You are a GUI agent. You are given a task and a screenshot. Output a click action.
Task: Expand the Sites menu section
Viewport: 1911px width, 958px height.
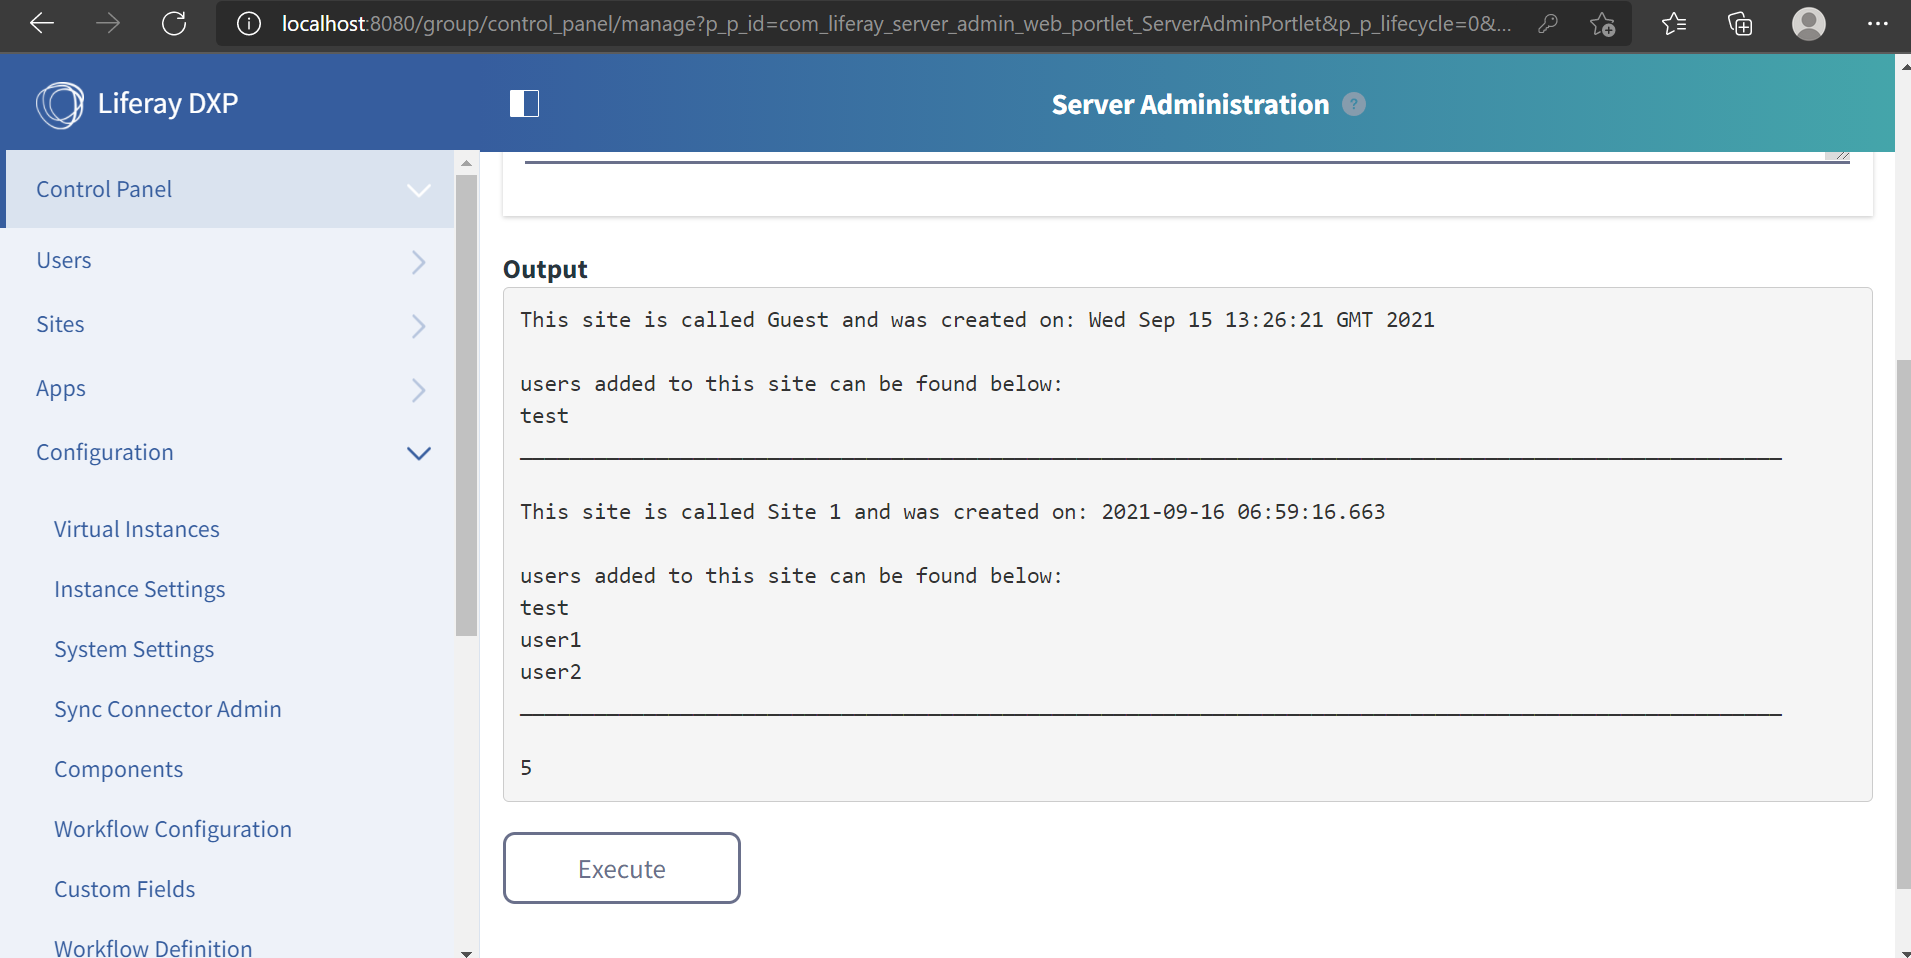pyautogui.click(x=419, y=326)
